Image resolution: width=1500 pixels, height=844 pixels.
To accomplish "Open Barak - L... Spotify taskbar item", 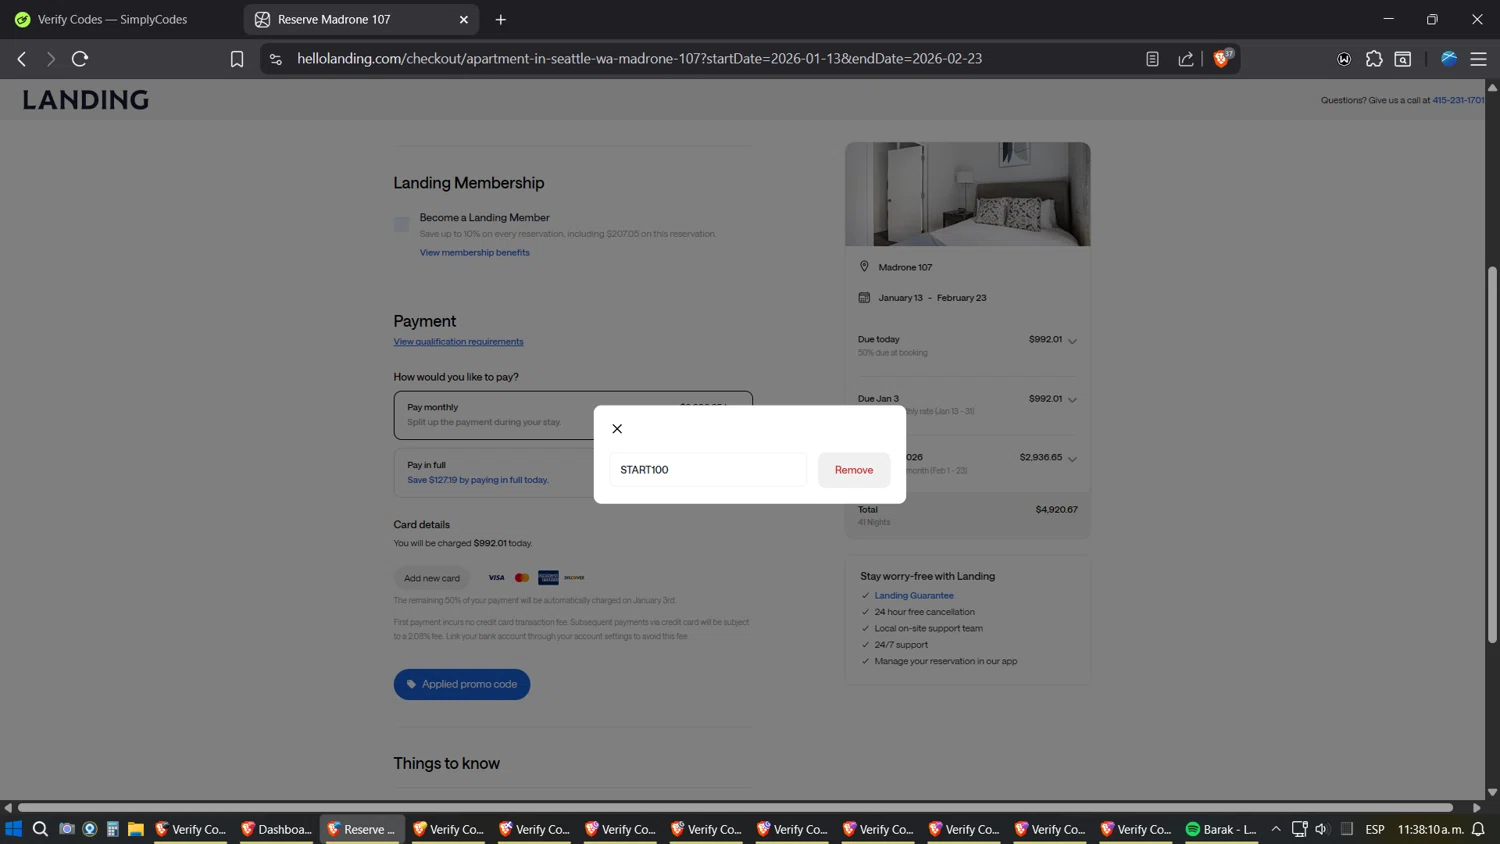I will 1220,829.
